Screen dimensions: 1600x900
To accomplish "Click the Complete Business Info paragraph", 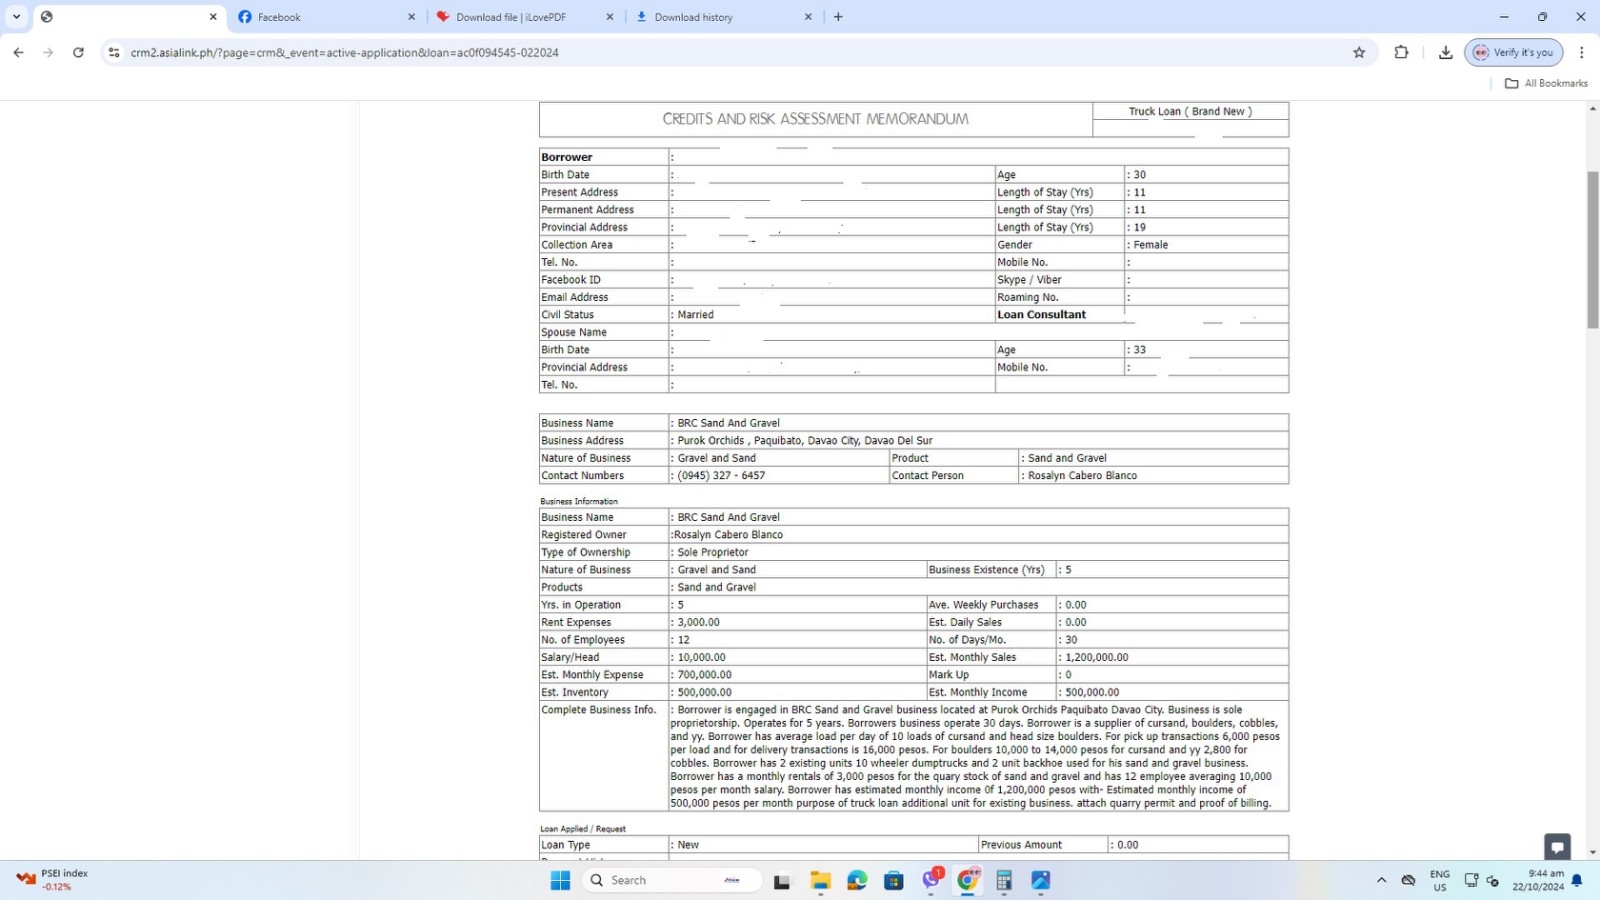I will tap(975, 756).
